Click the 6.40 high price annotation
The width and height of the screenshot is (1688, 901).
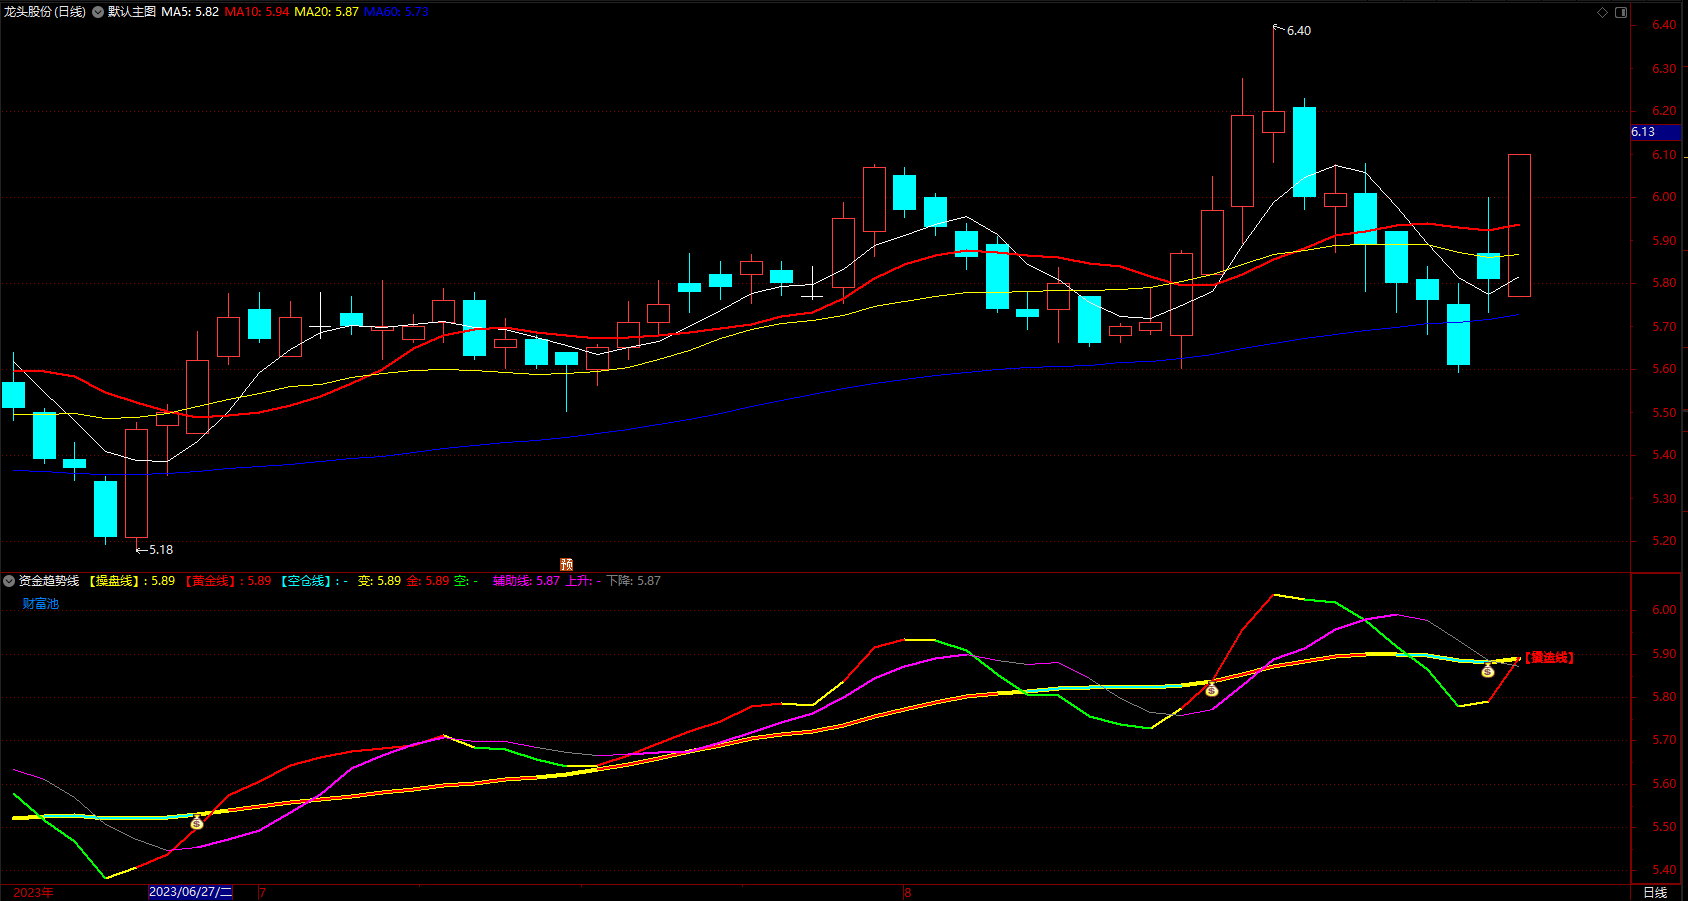1299,31
